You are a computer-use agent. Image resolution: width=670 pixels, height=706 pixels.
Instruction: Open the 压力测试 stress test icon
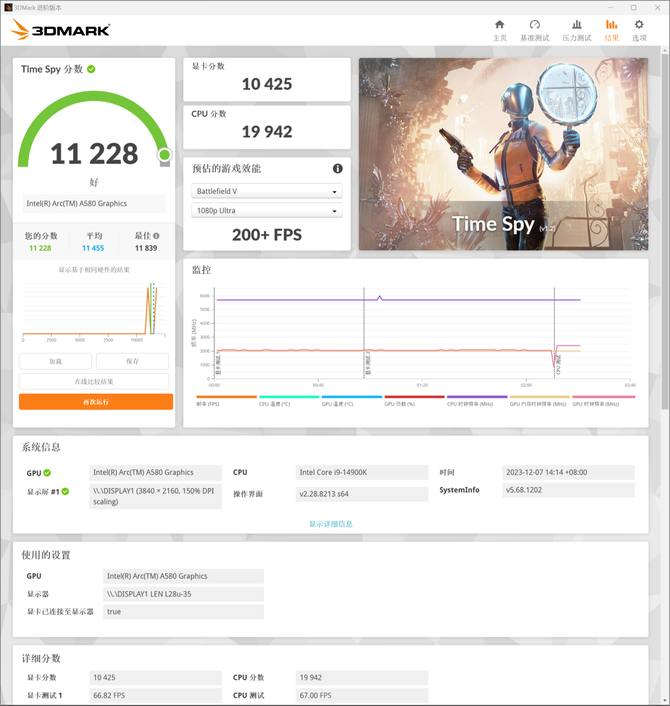[x=576, y=25]
